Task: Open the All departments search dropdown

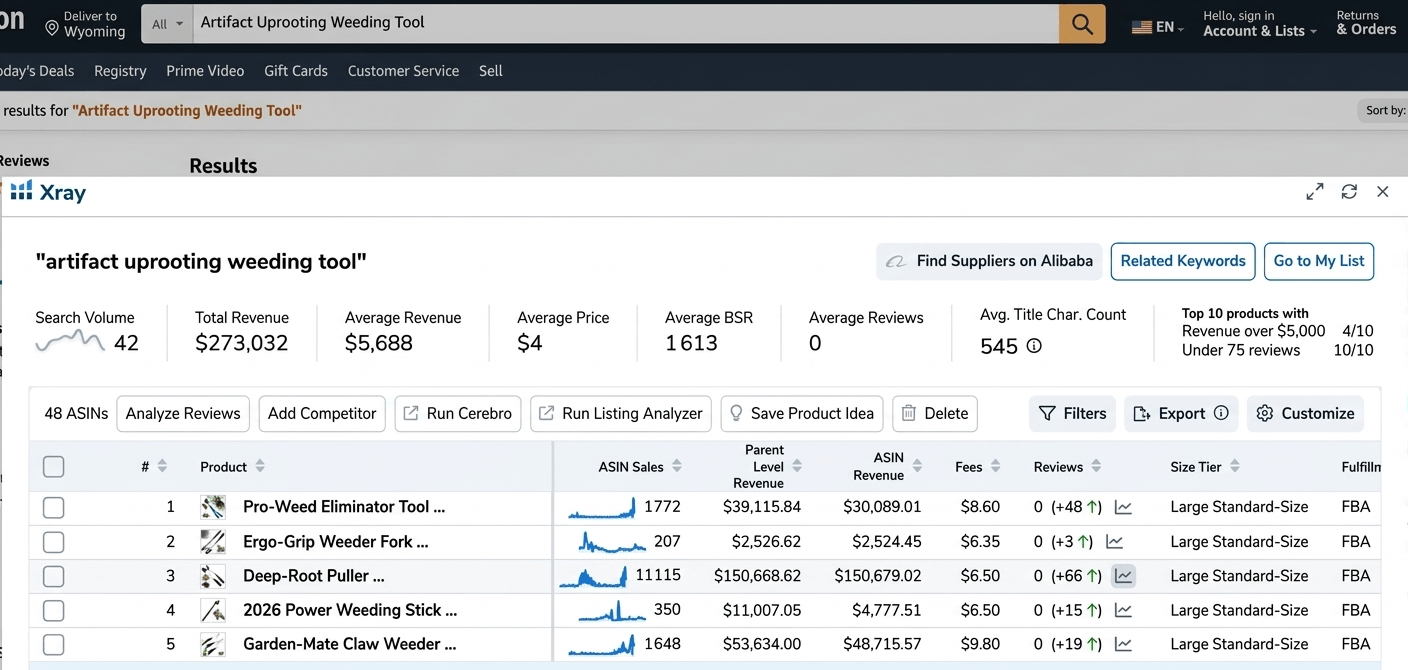Action: click(167, 24)
